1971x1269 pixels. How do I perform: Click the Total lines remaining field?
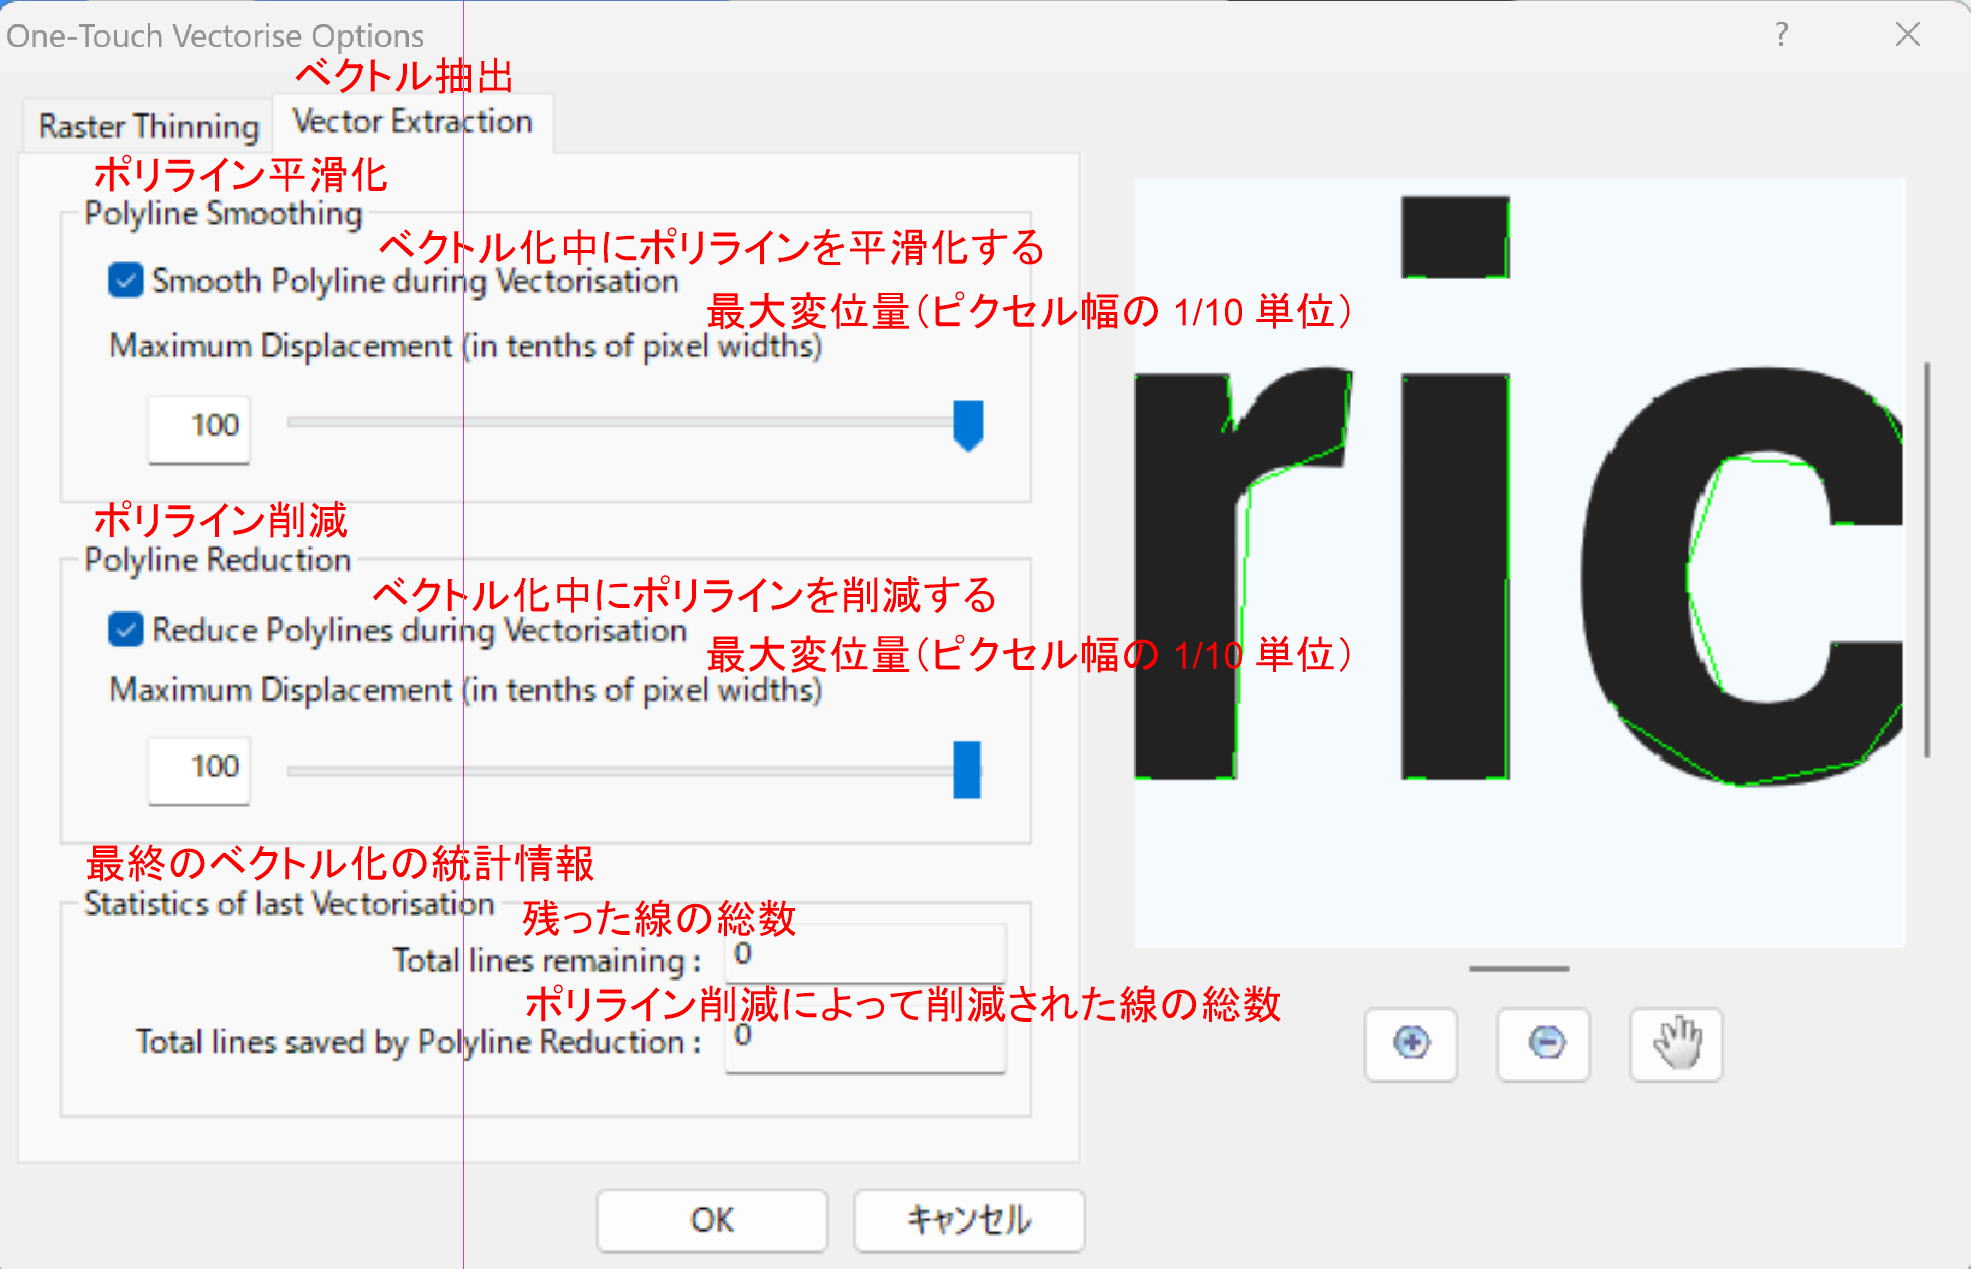865,954
